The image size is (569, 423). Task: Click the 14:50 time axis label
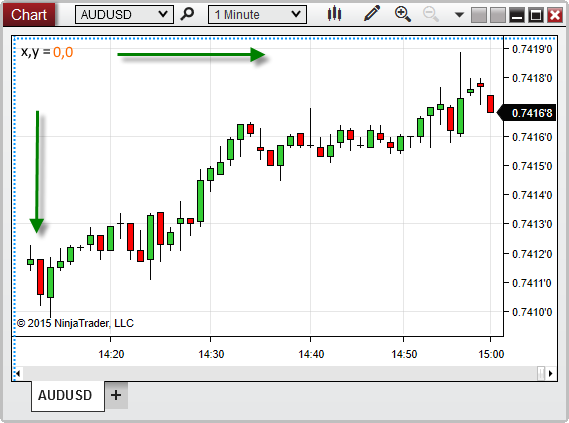[x=404, y=354]
